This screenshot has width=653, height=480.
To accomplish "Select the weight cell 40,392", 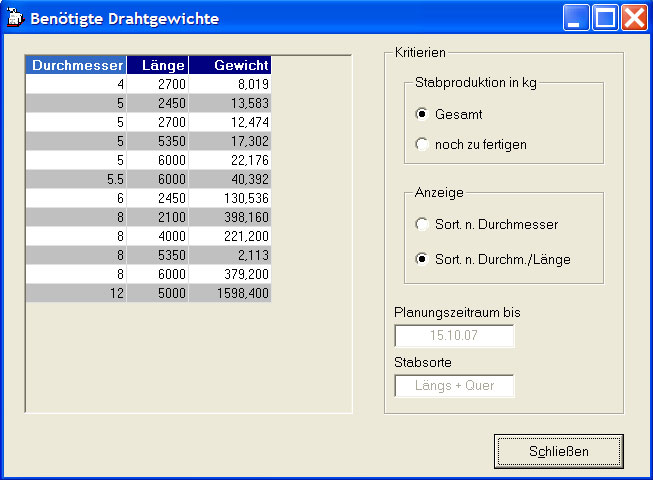I will point(230,179).
